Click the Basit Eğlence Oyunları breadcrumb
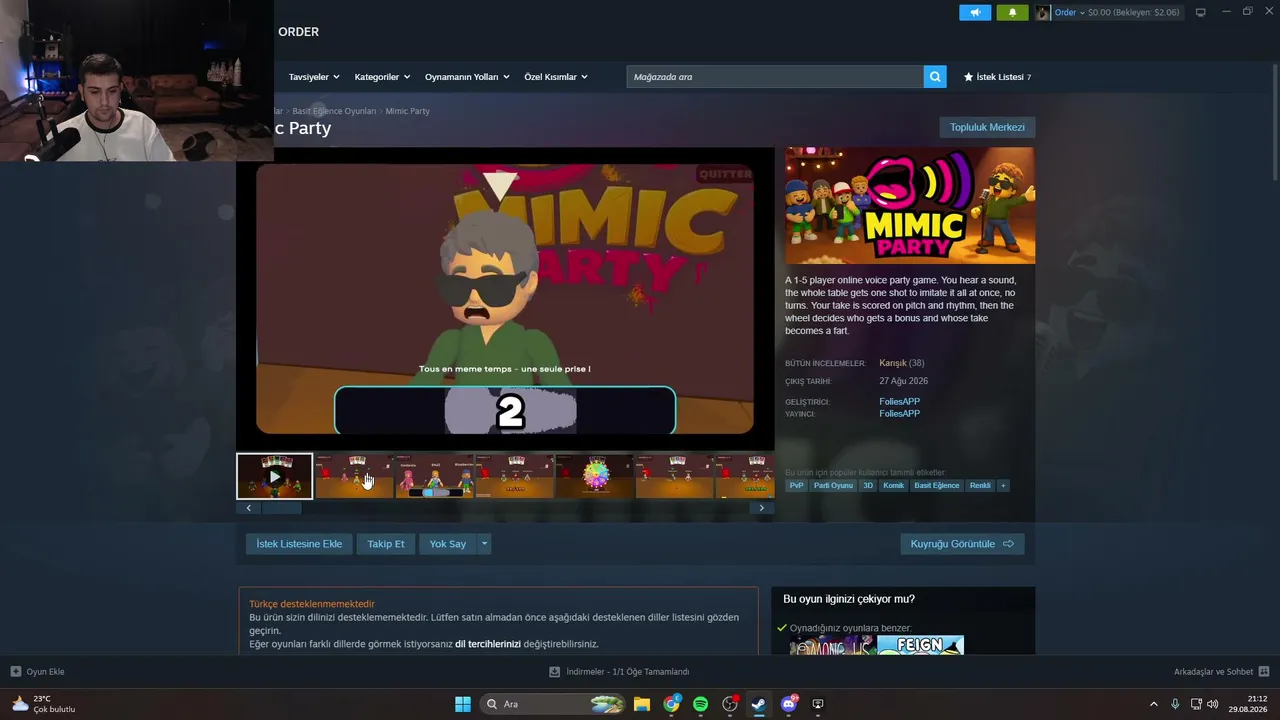Image resolution: width=1280 pixels, height=720 pixels. click(334, 111)
